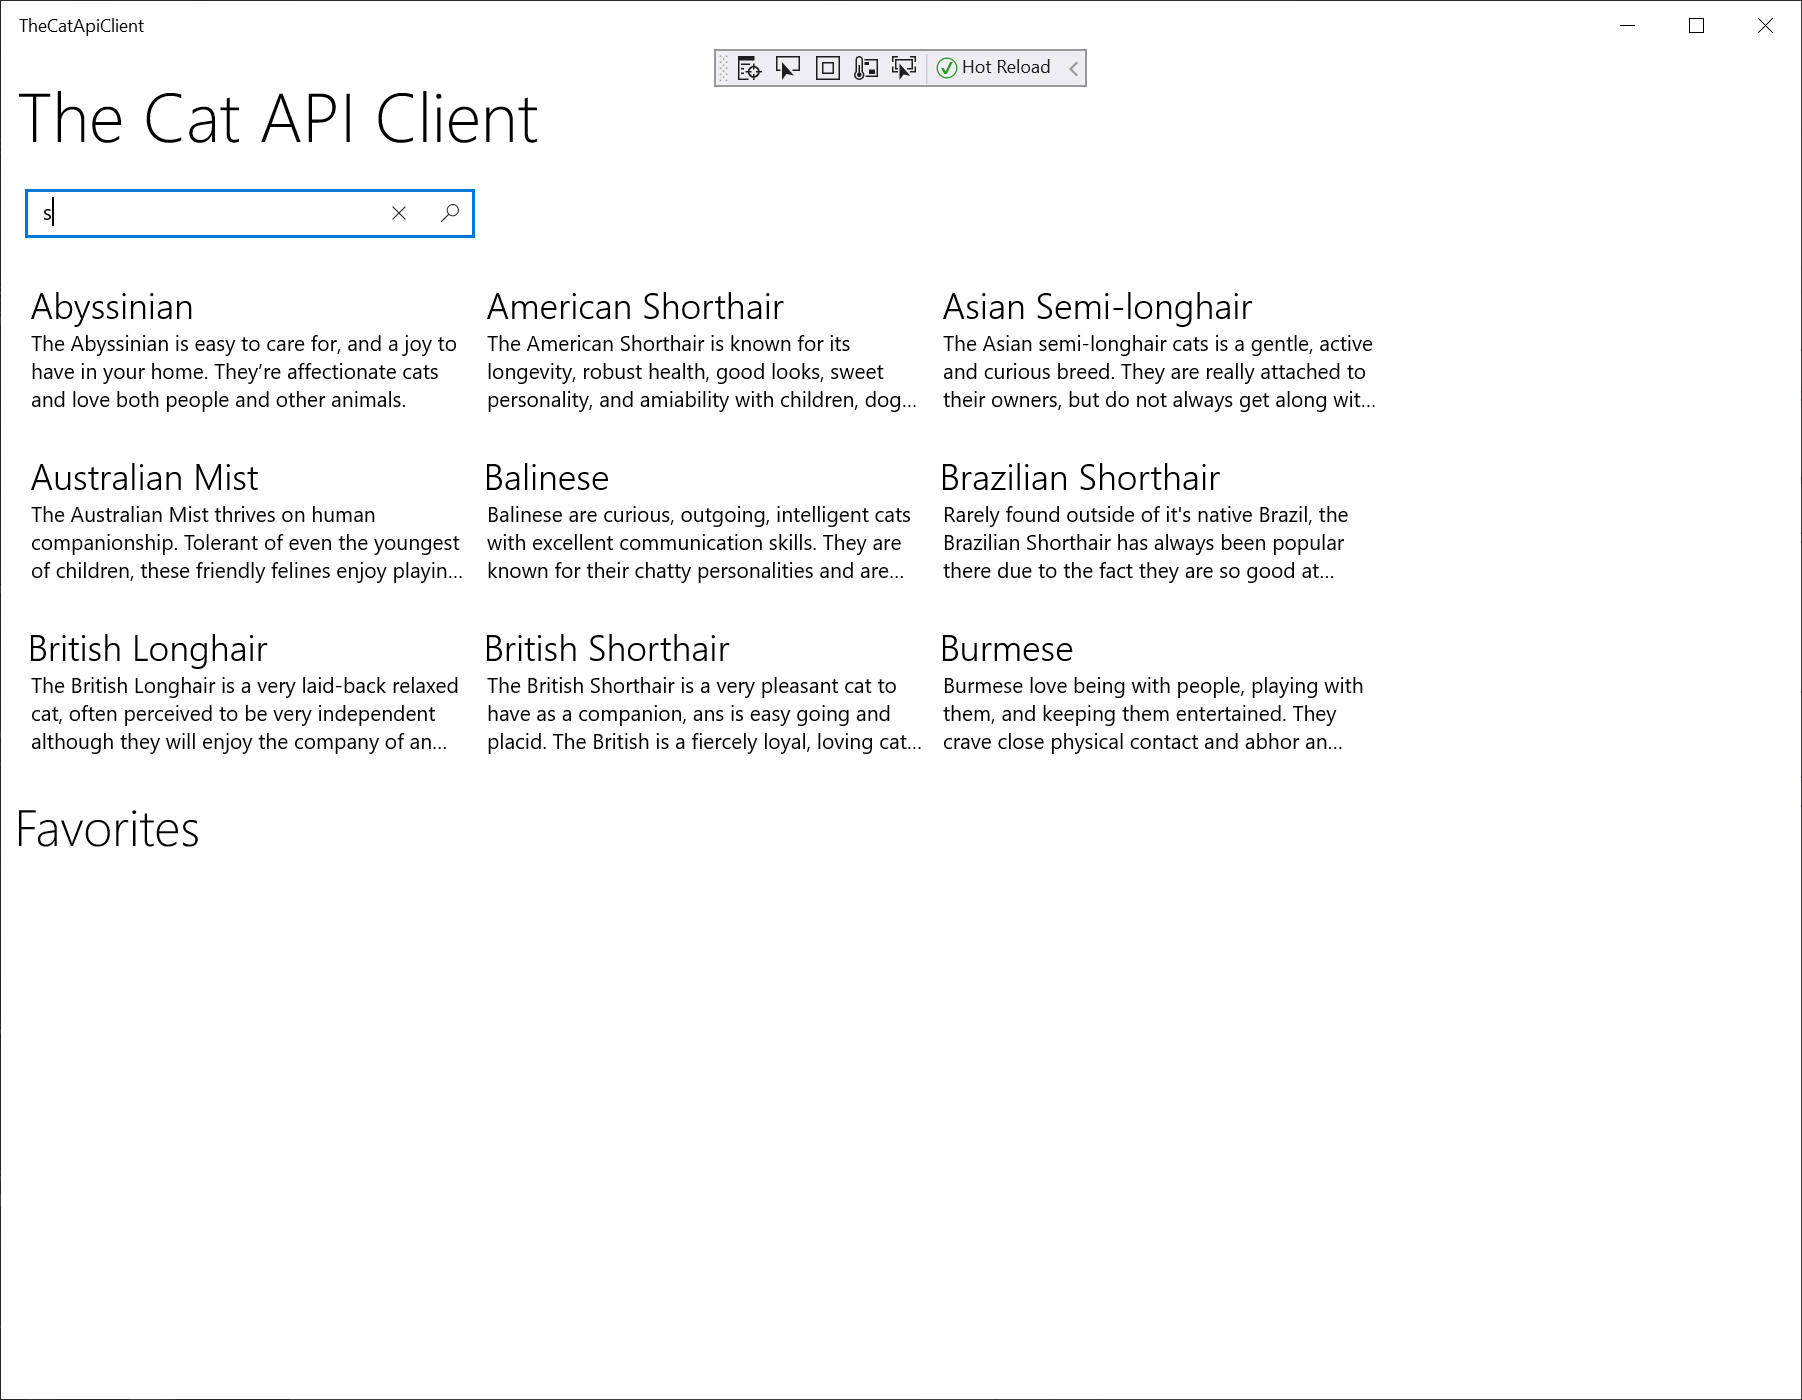Viewport: 1802px width, 1400px height.
Task: Select the Asian Semi-longhair breed
Action: (x=1096, y=307)
